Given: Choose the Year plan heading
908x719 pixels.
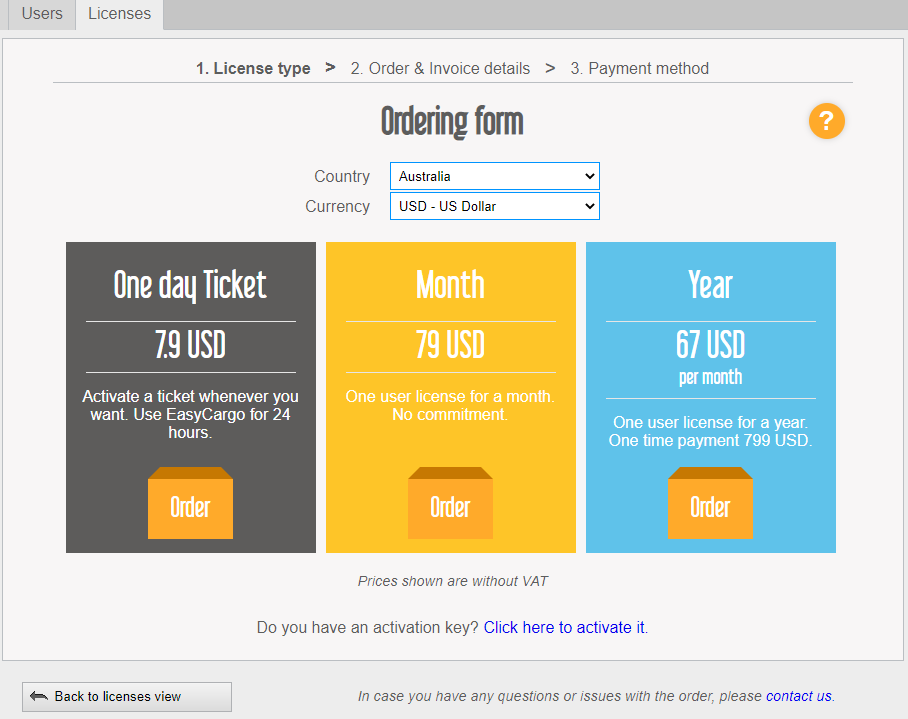Looking at the screenshot, I should tap(710, 285).
